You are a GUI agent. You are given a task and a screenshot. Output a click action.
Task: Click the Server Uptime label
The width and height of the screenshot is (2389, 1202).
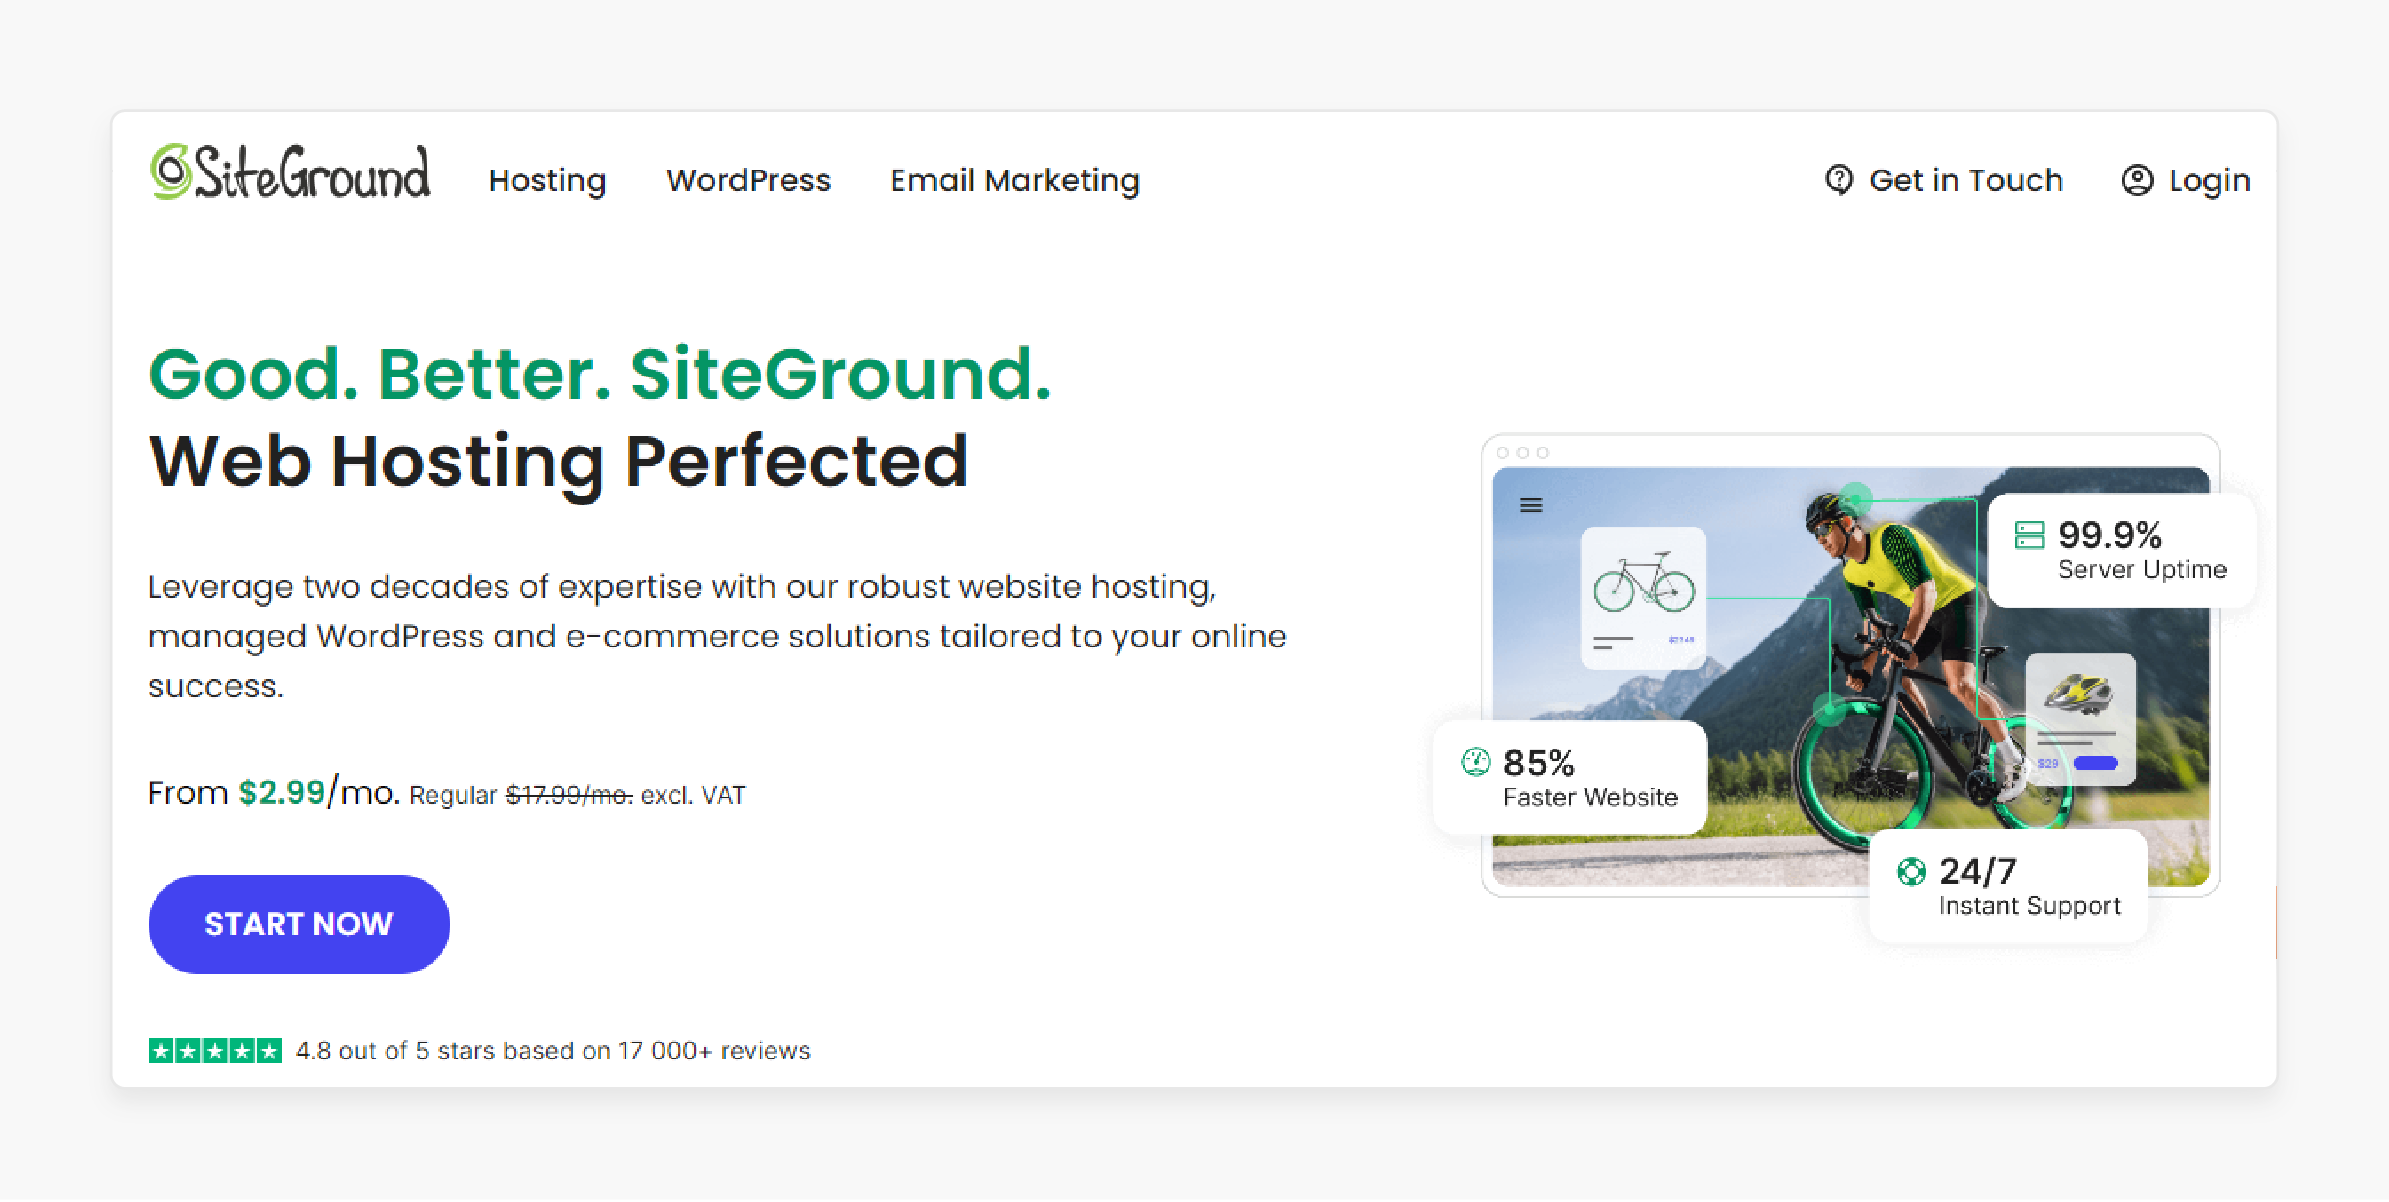pos(2142,569)
